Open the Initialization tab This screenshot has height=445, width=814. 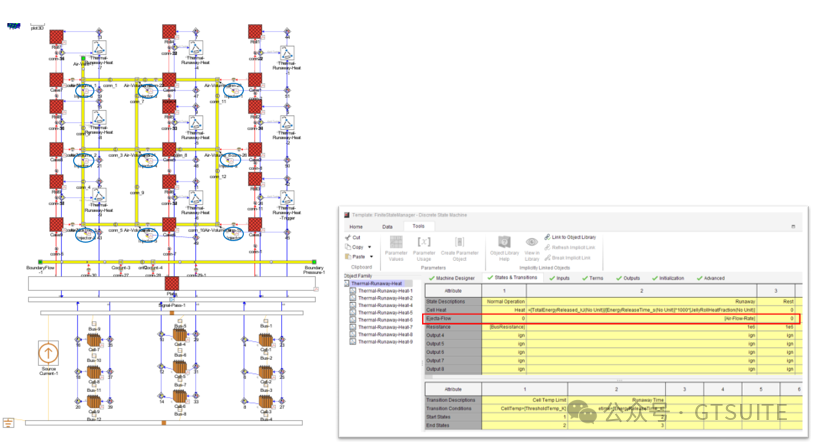pyautogui.click(x=668, y=278)
